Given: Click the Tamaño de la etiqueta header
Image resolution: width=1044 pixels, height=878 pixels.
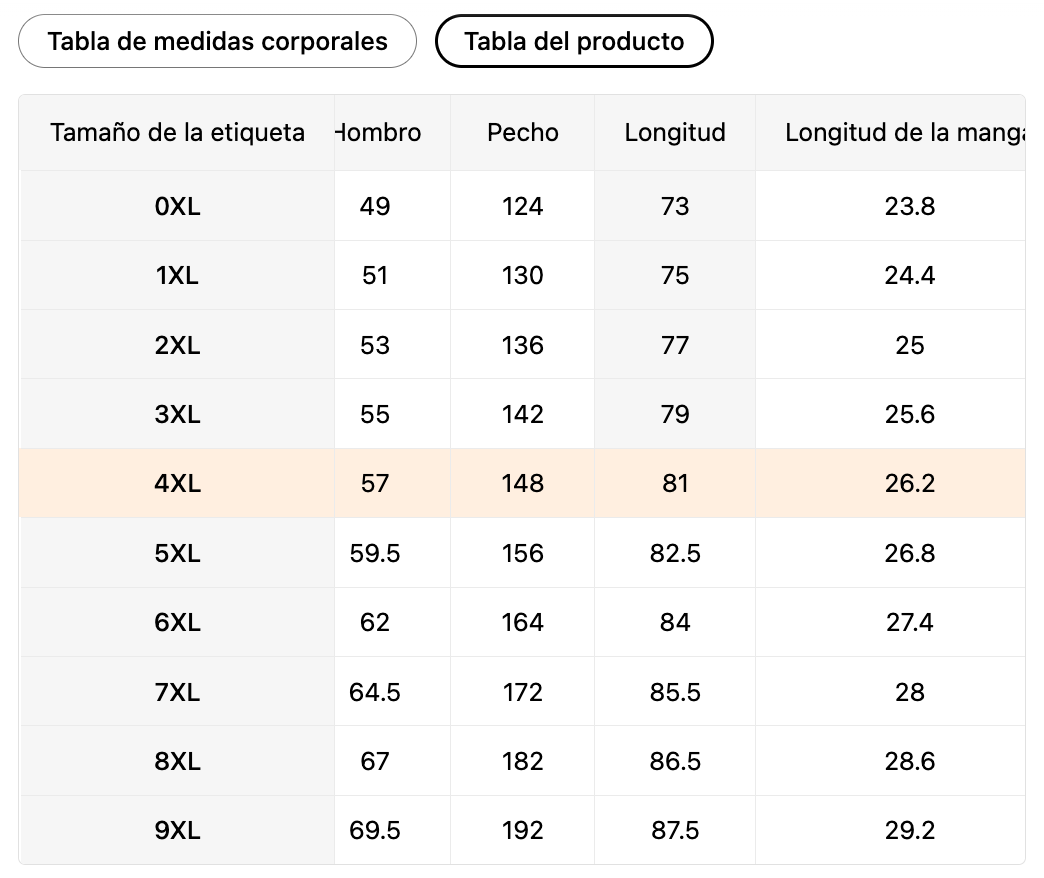Looking at the screenshot, I should (x=177, y=133).
